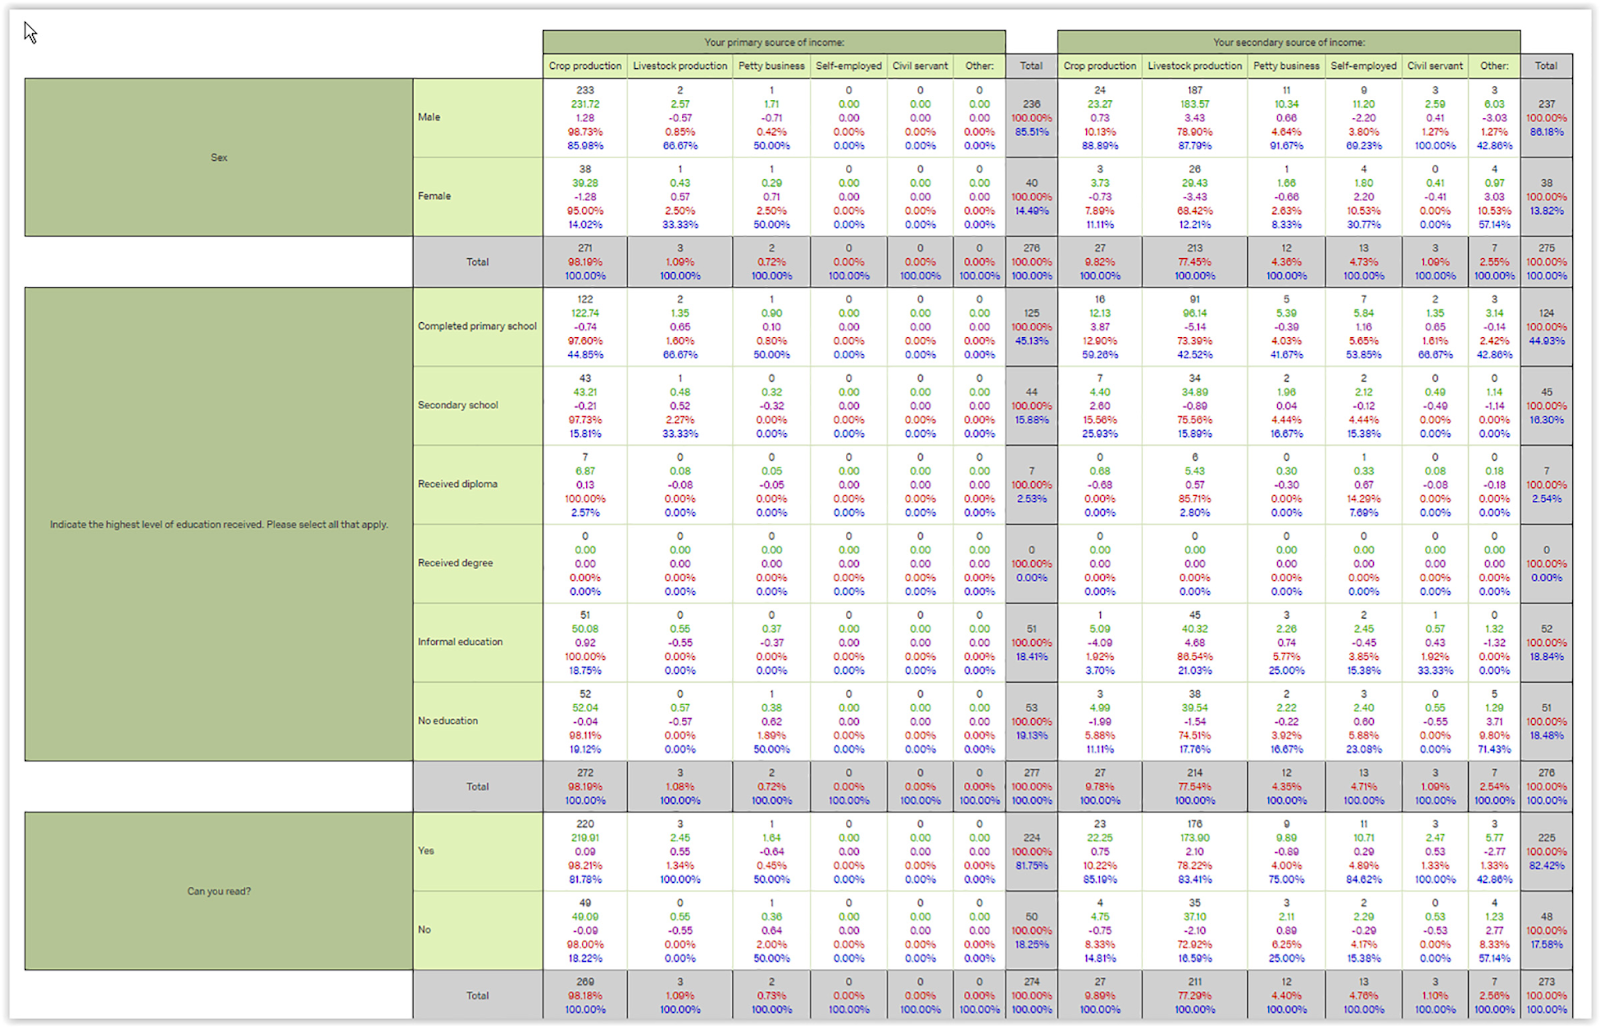Select 'Self-employed' column under primary income
The width and height of the screenshot is (1600, 1027).
click(x=849, y=66)
